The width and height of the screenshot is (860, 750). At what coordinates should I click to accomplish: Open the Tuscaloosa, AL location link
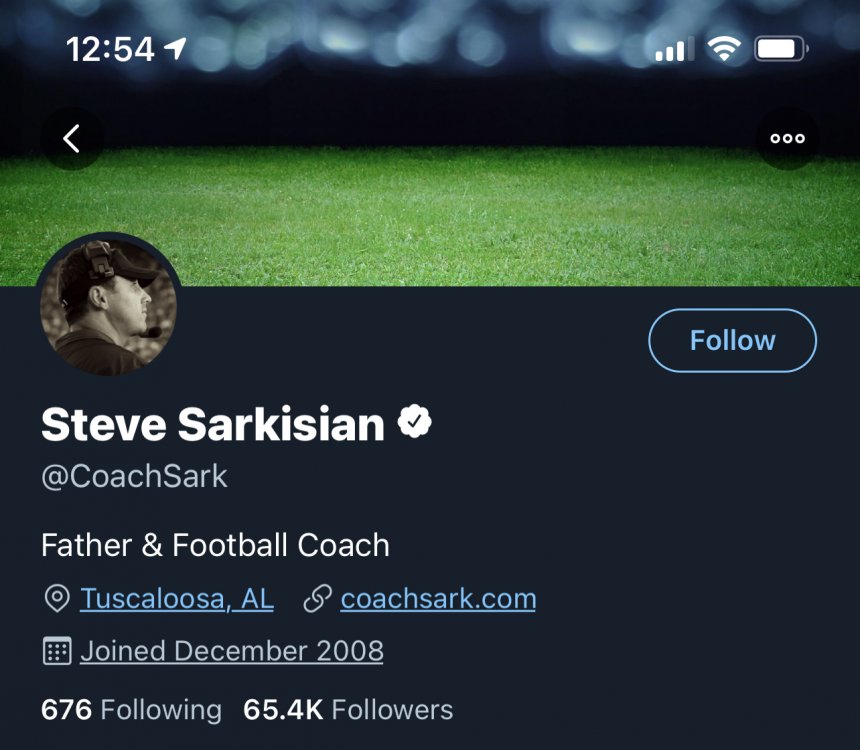pyautogui.click(x=177, y=599)
